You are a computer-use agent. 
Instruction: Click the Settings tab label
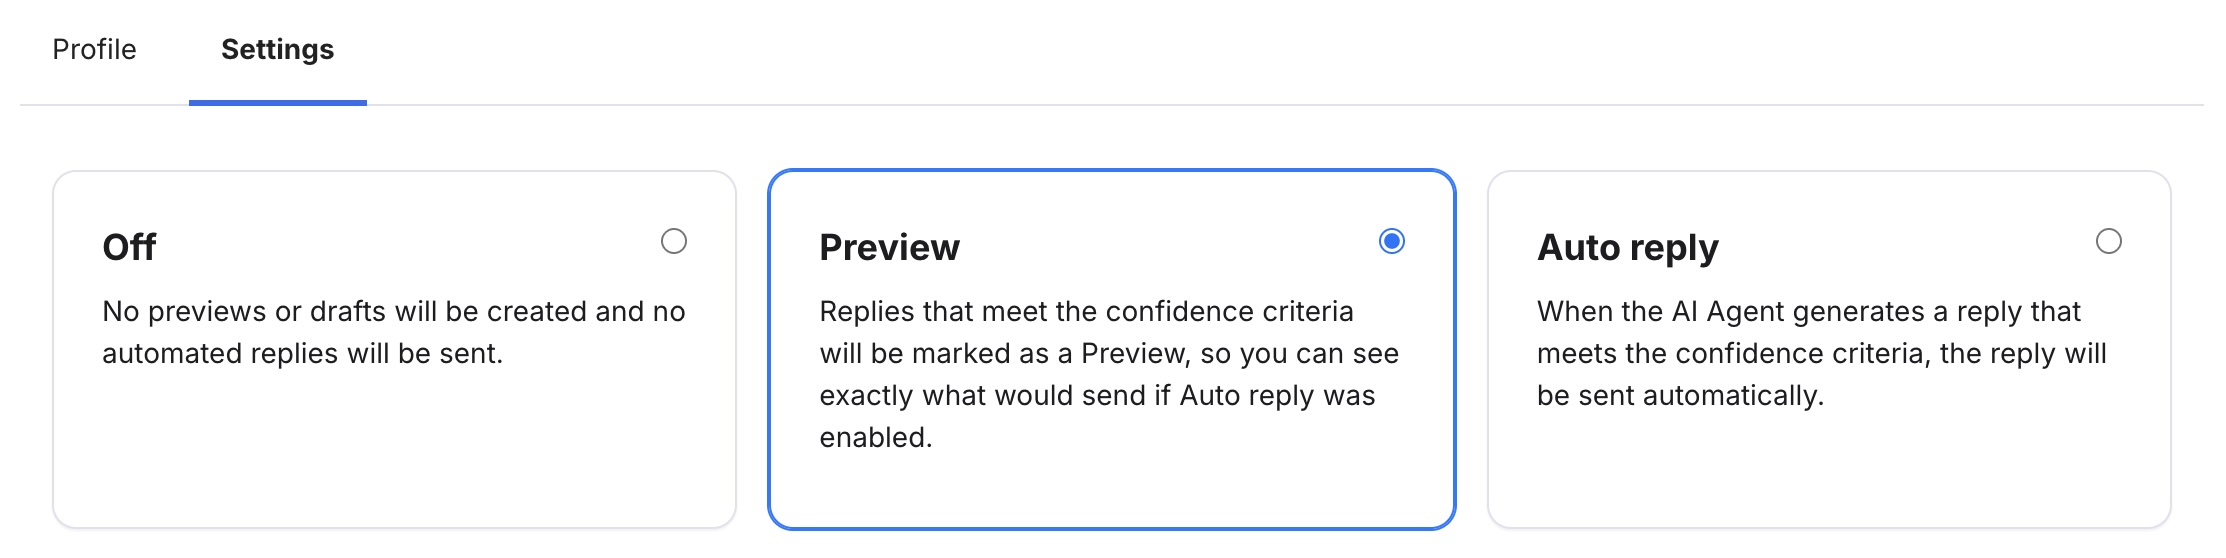[277, 49]
